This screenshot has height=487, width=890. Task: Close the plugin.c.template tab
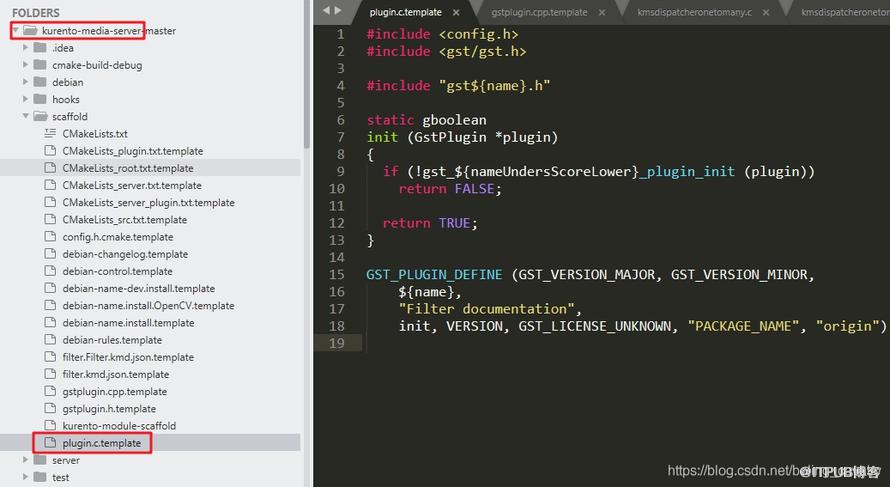(x=456, y=12)
